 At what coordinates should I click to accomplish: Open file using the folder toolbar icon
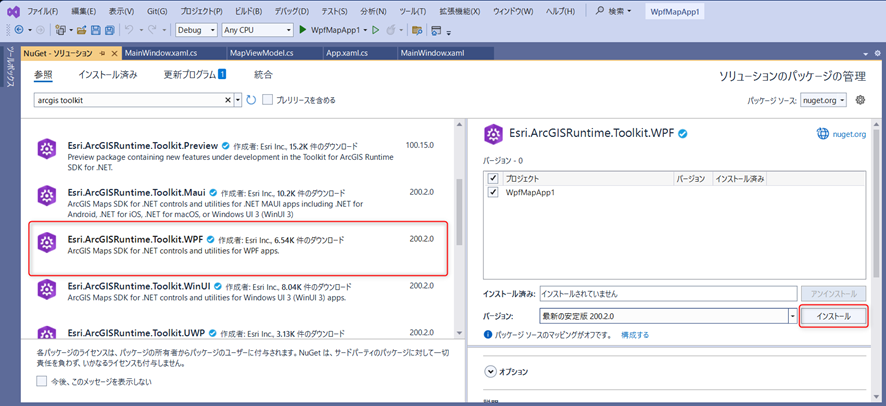(82, 30)
